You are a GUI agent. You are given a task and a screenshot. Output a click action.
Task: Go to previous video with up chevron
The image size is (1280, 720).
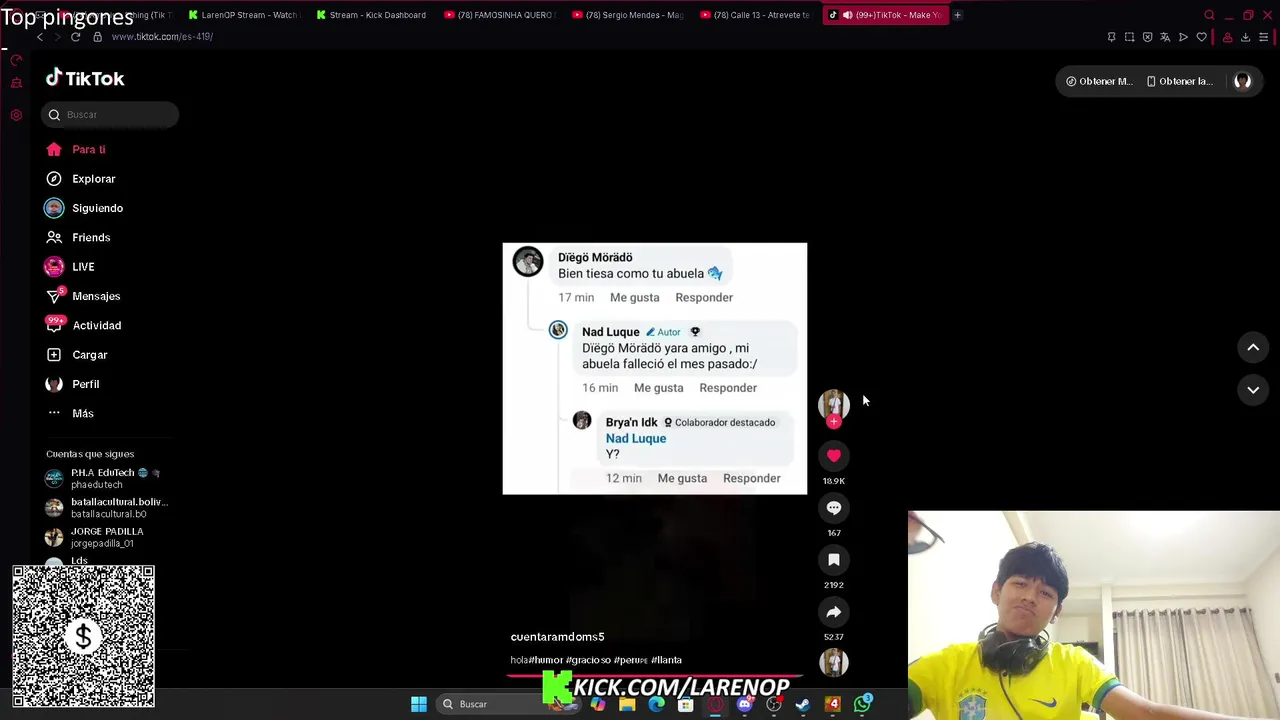coord(1253,347)
